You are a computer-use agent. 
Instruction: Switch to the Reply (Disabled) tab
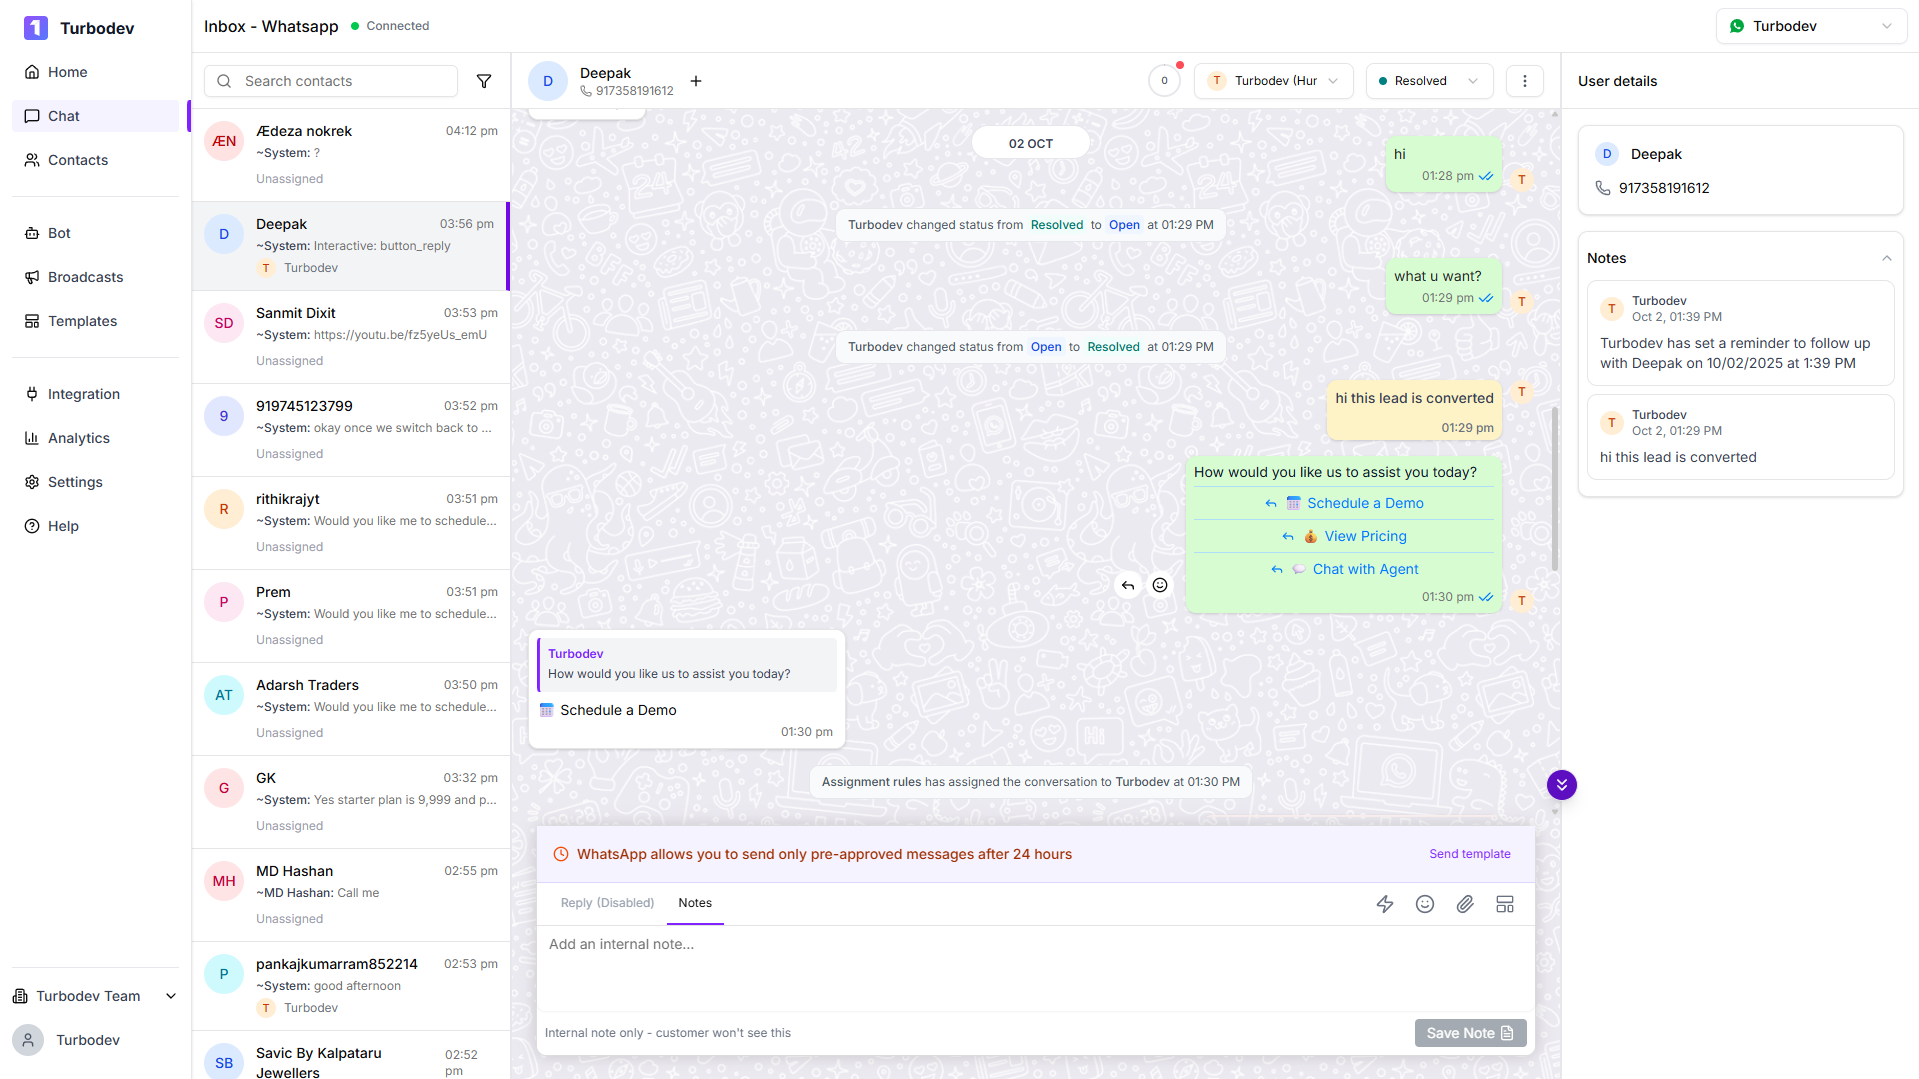(x=607, y=903)
